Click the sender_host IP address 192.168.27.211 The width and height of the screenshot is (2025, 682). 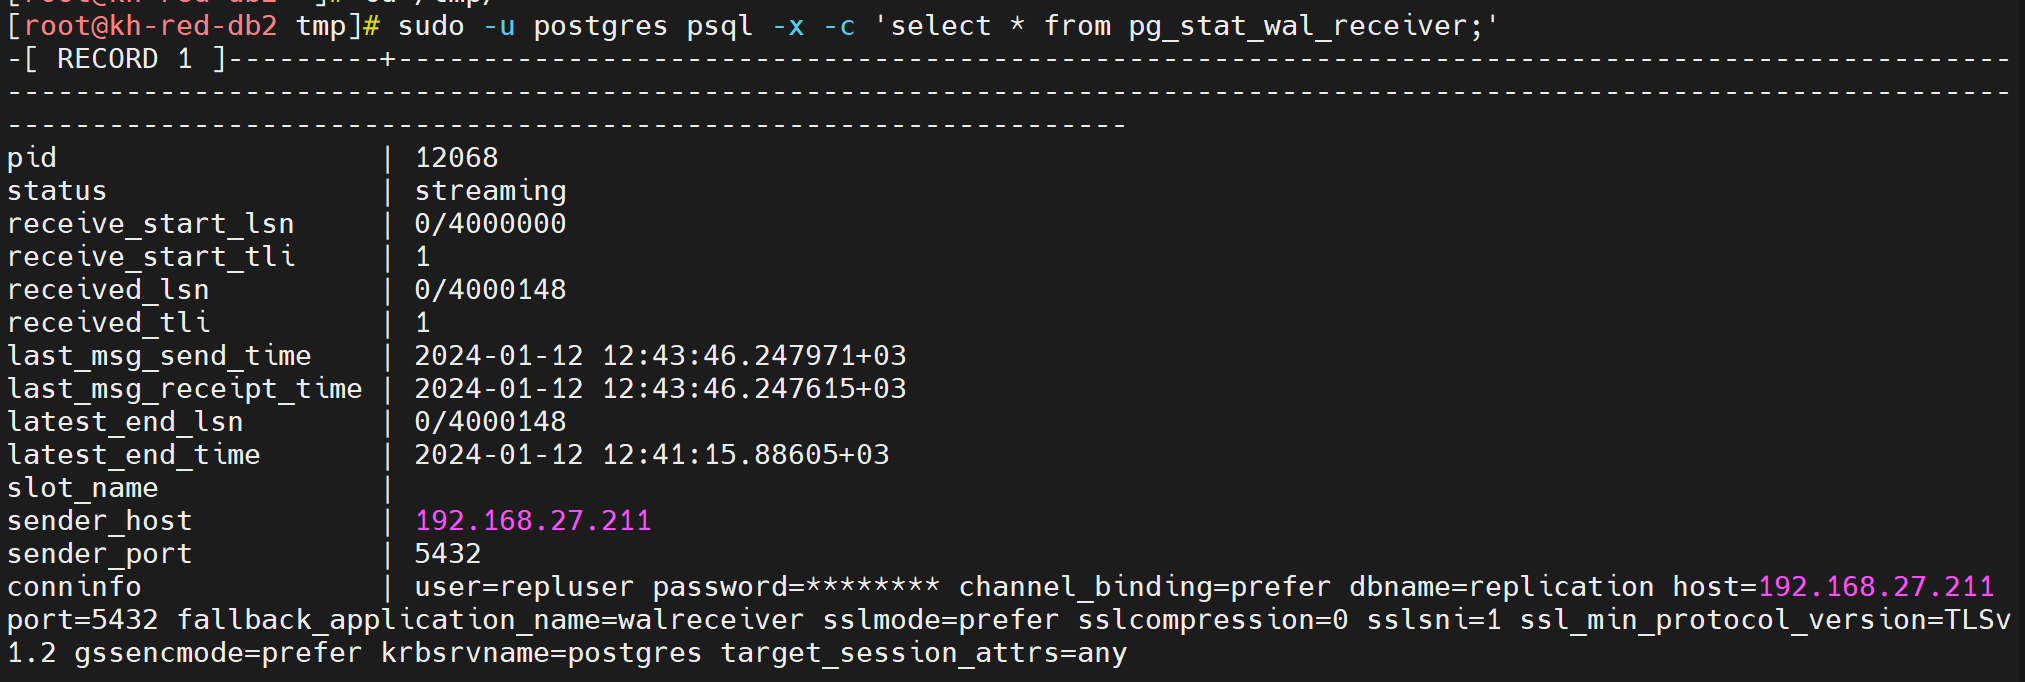pos(533,521)
